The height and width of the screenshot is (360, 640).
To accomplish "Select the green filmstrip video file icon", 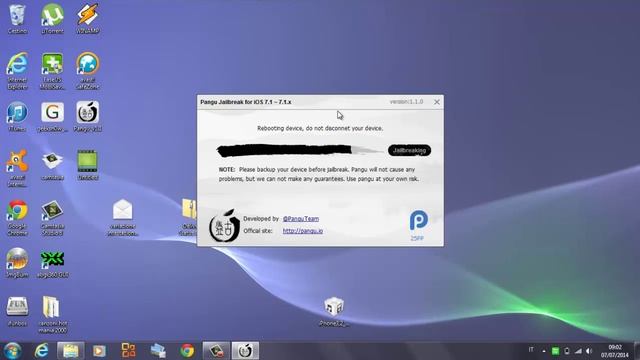I will (x=87, y=165).
